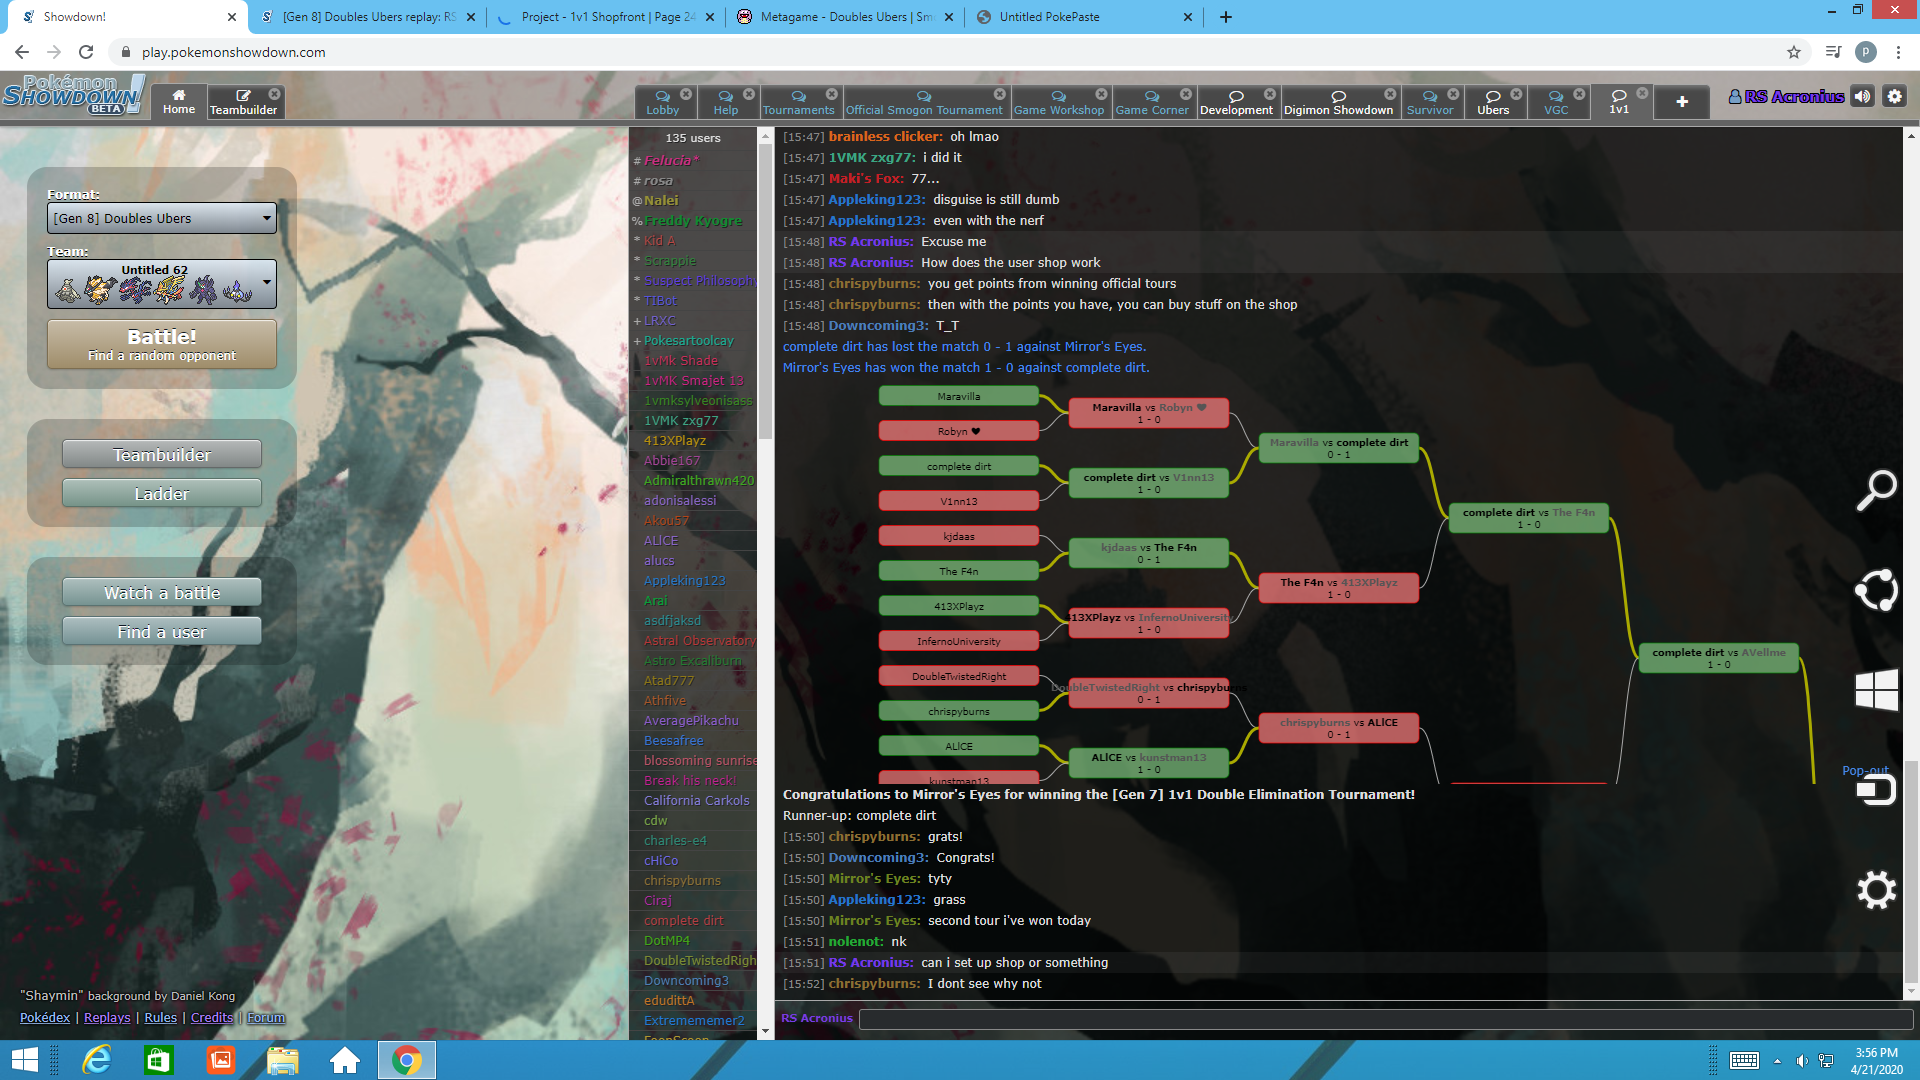
Task: Click the tournament bracket Pop-out icon
Action: (1865, 770)
